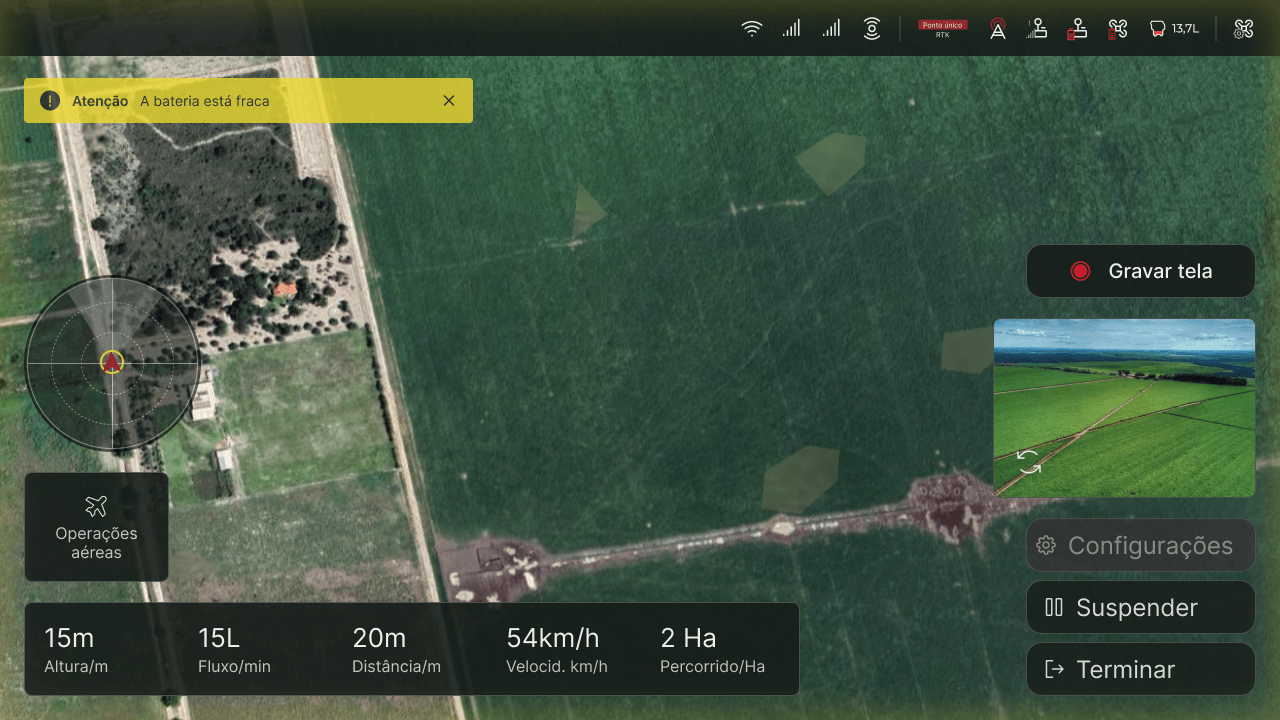Check the remote controller battery icon
The height and width of the screenshot is (720, 1280).
1077,29
